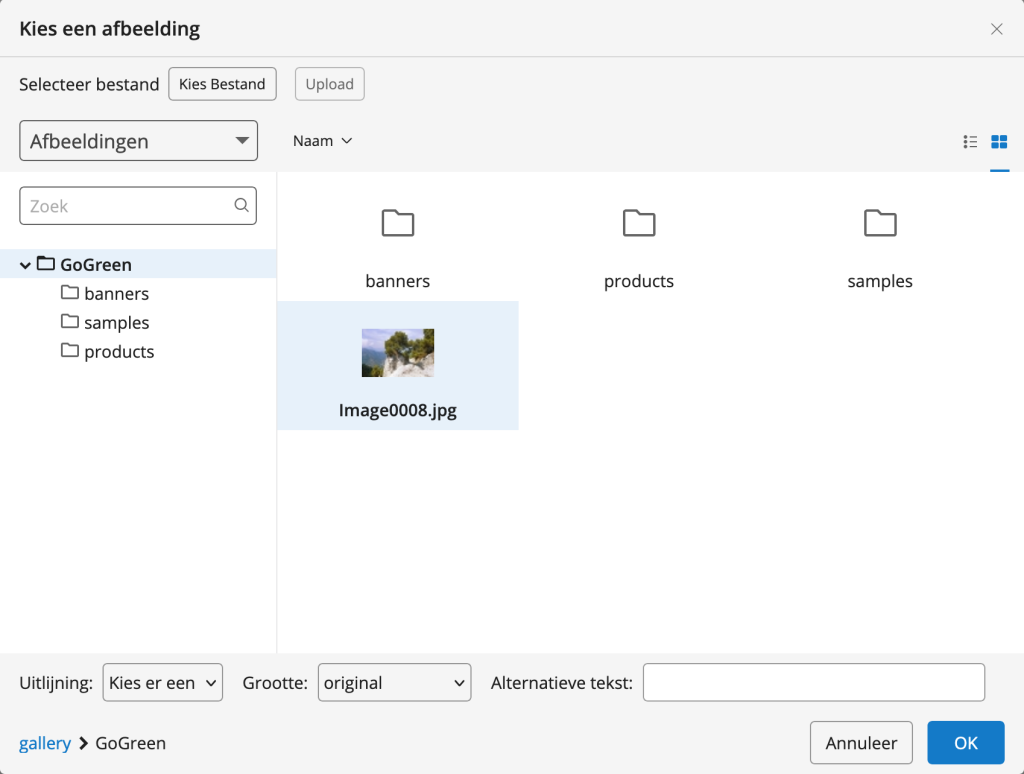Close the Kies een afbeelding dialog
The width and height of the screenshot is (1024, 774).
coord(997,29)
